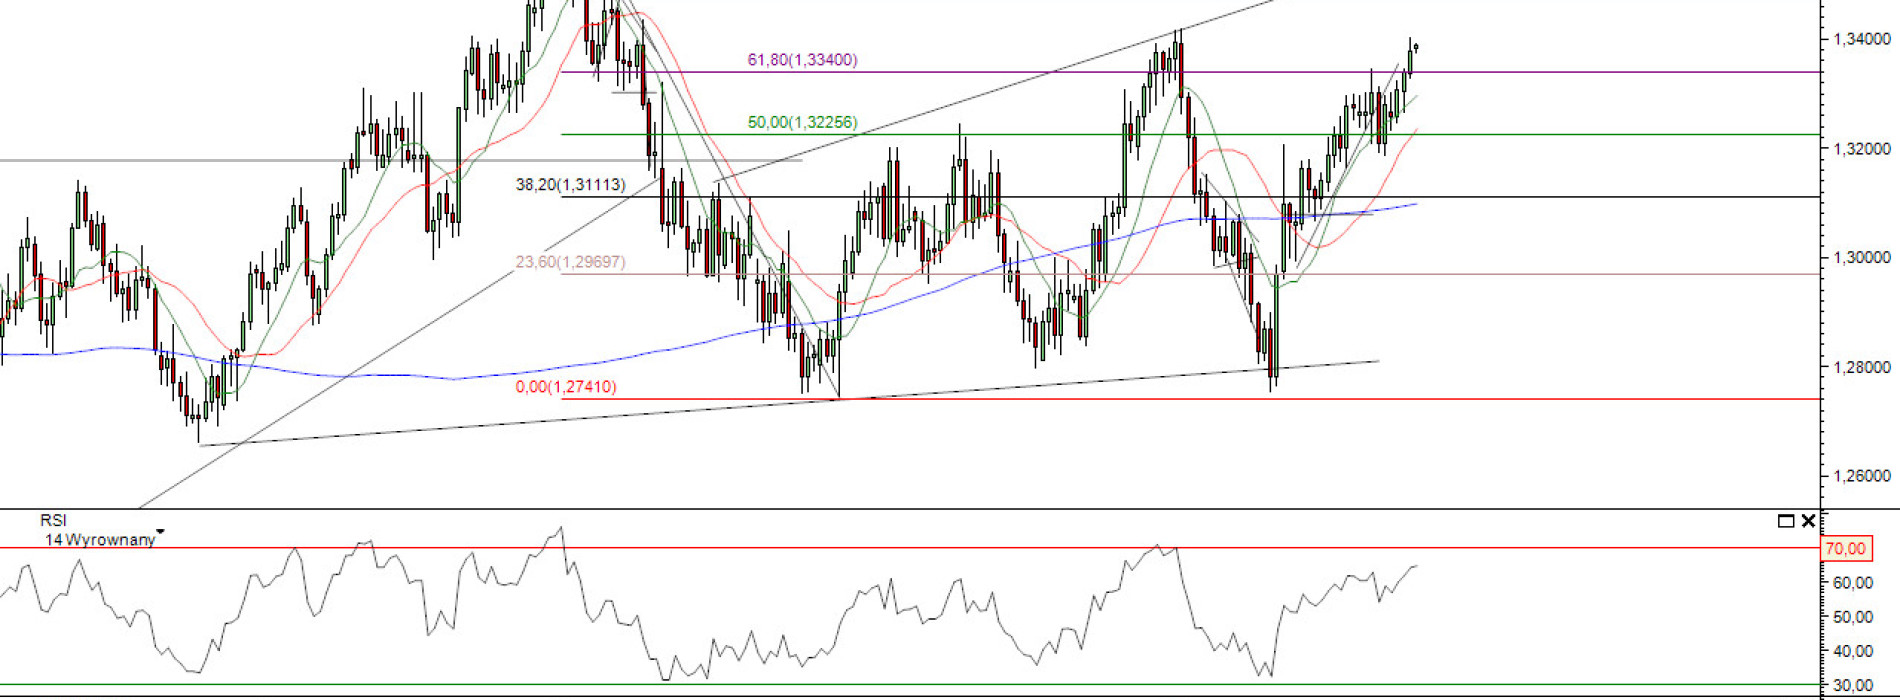This screenshot has width=1900, height=700.
Task: Click the 70,00 overbought level tag
Action: coord(1845,549)
